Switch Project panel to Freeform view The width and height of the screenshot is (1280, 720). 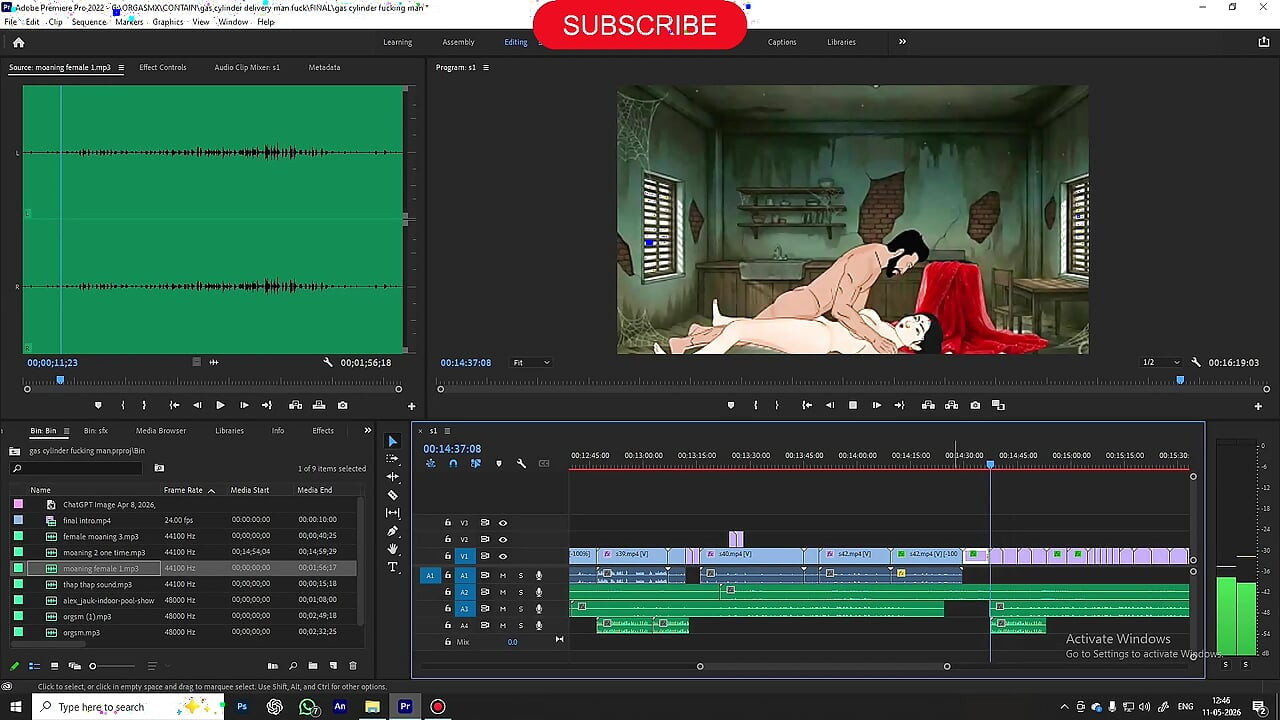coord(74,666)
